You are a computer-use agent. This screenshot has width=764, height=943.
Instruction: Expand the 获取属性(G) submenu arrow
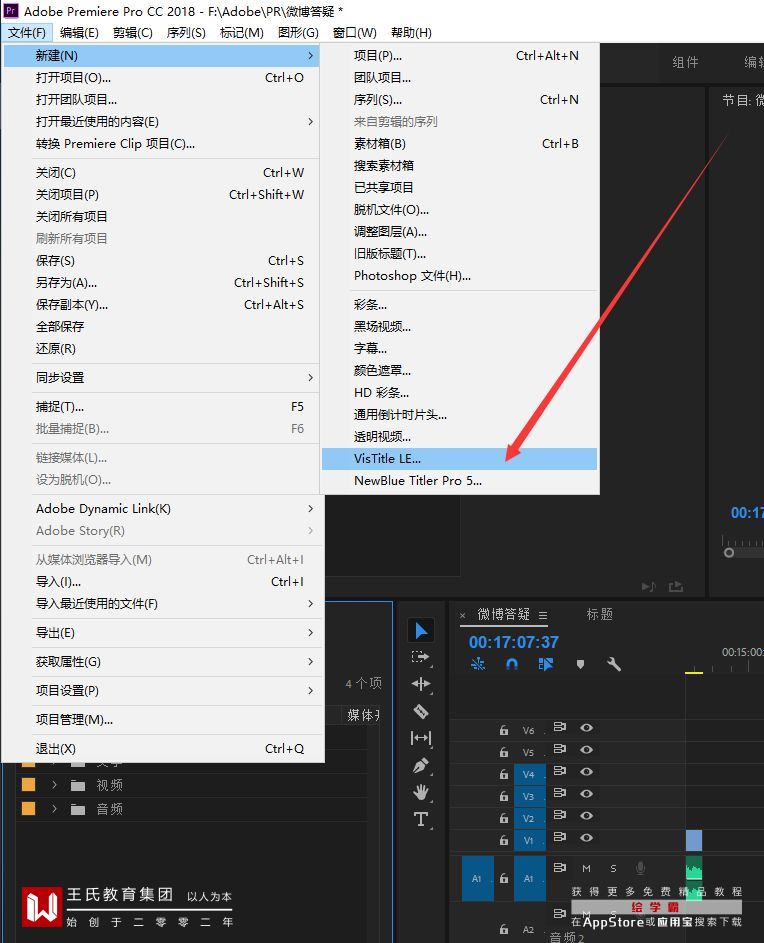pos(310,662)
